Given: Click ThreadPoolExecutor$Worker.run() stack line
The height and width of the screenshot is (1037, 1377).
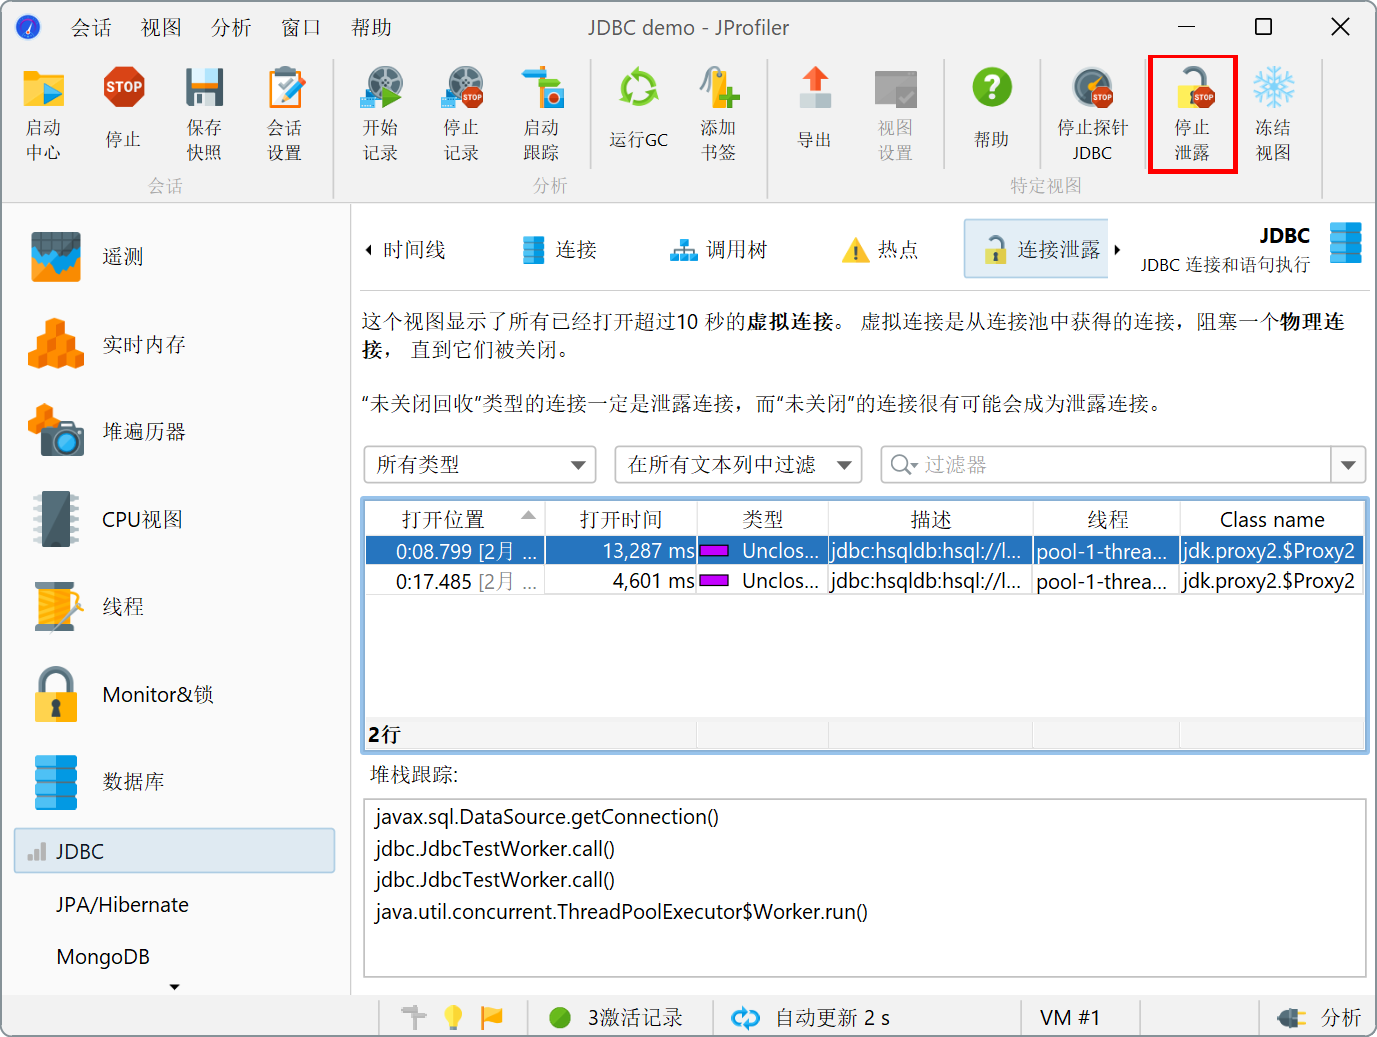Looking at the screenshot, I should 621,912.
